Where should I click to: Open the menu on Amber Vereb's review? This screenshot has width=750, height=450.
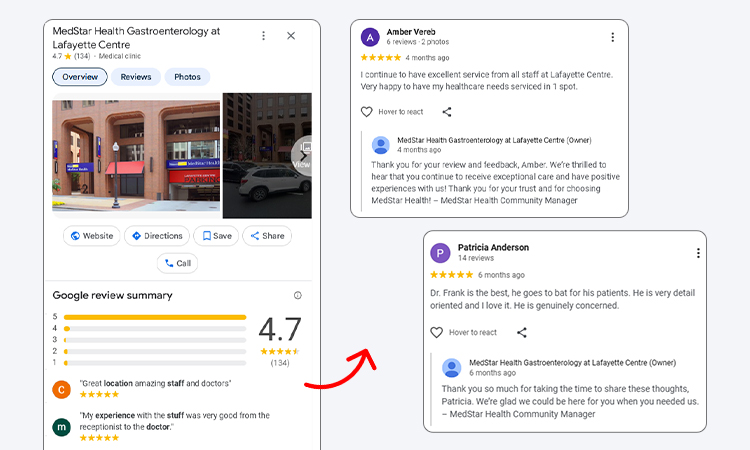612,37
